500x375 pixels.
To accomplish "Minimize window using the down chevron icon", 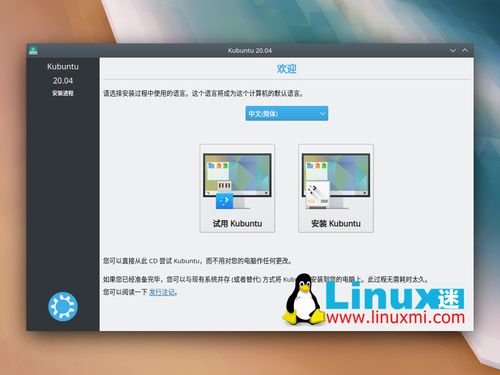I will [x=453, y=51].
